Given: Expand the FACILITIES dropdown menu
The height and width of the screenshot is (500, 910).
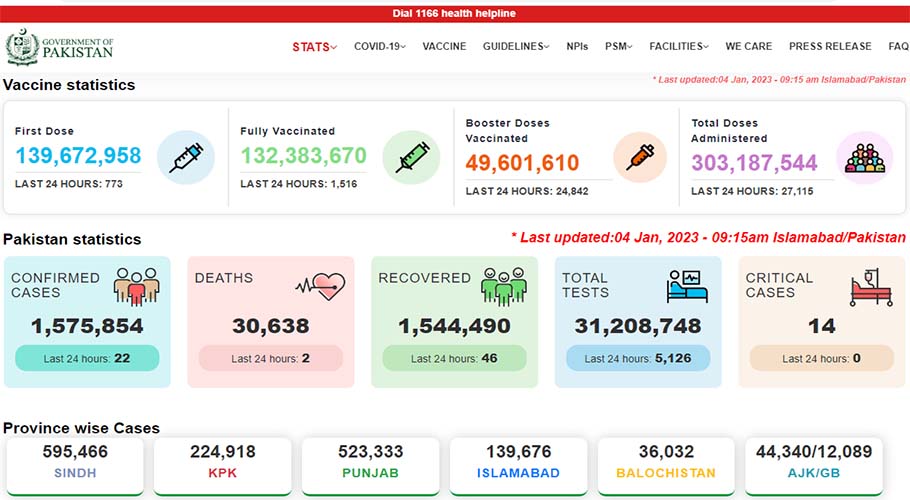Looking at the screenshot, I should tap(679, 46).
